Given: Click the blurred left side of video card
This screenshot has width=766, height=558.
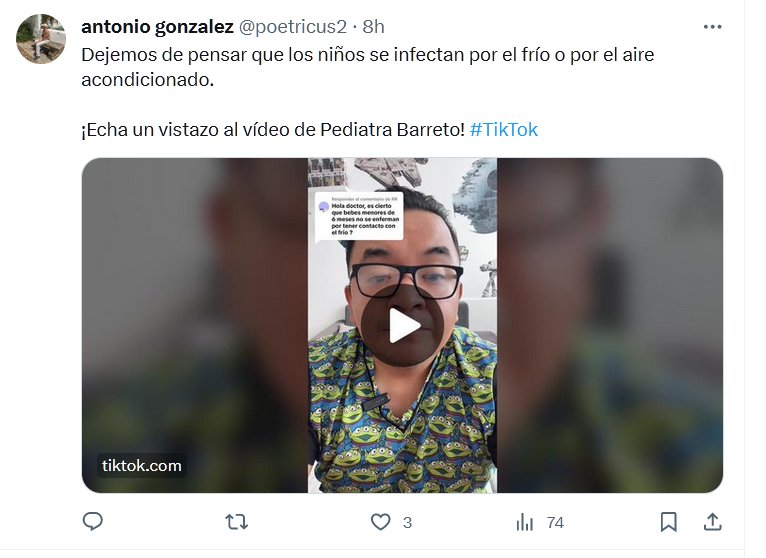Looking at the screenshot, I should pyautogui.click(x=194, y=325).
